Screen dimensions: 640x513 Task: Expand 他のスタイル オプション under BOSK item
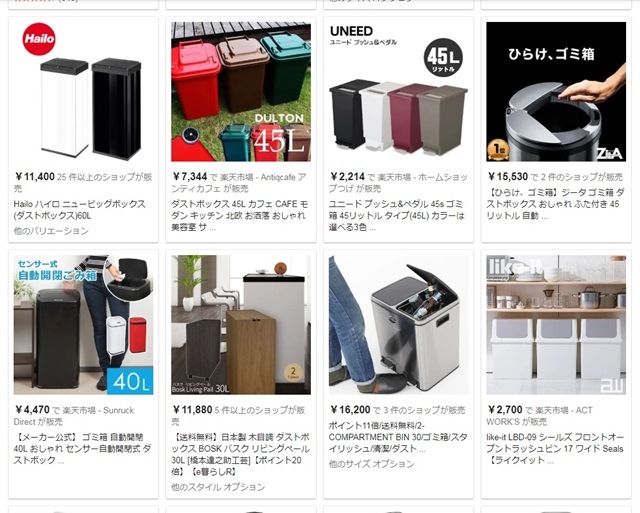(218, 487)
